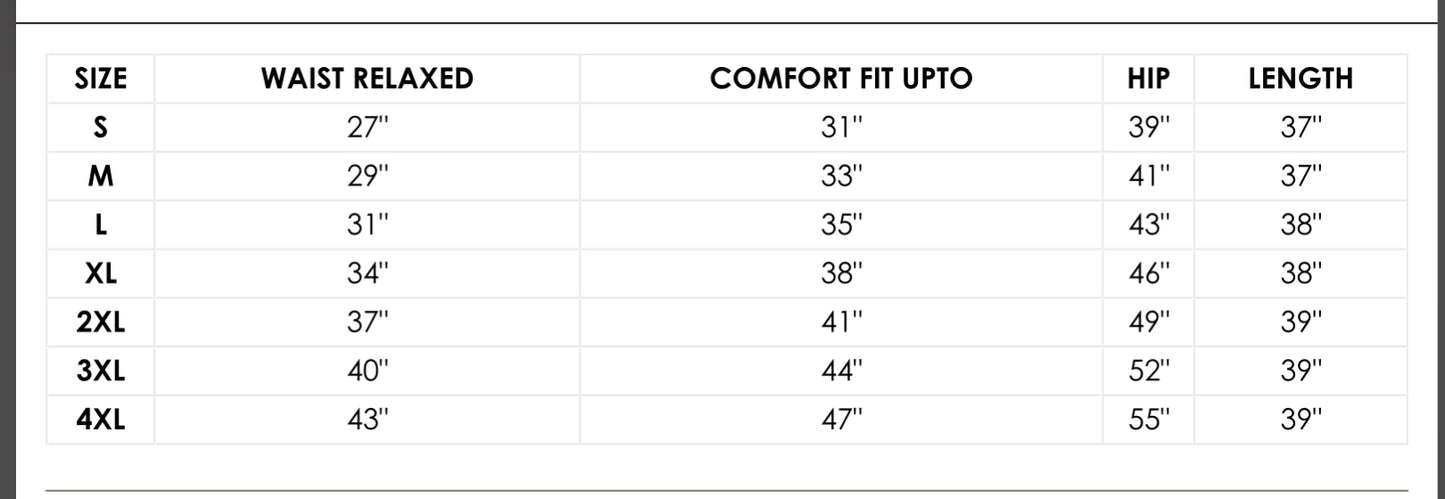This screenshot has width=1445, height=499.
Task: Click the 34" relaxed waist value for XL
Action: pyautogui.click(x=366, y=274)
